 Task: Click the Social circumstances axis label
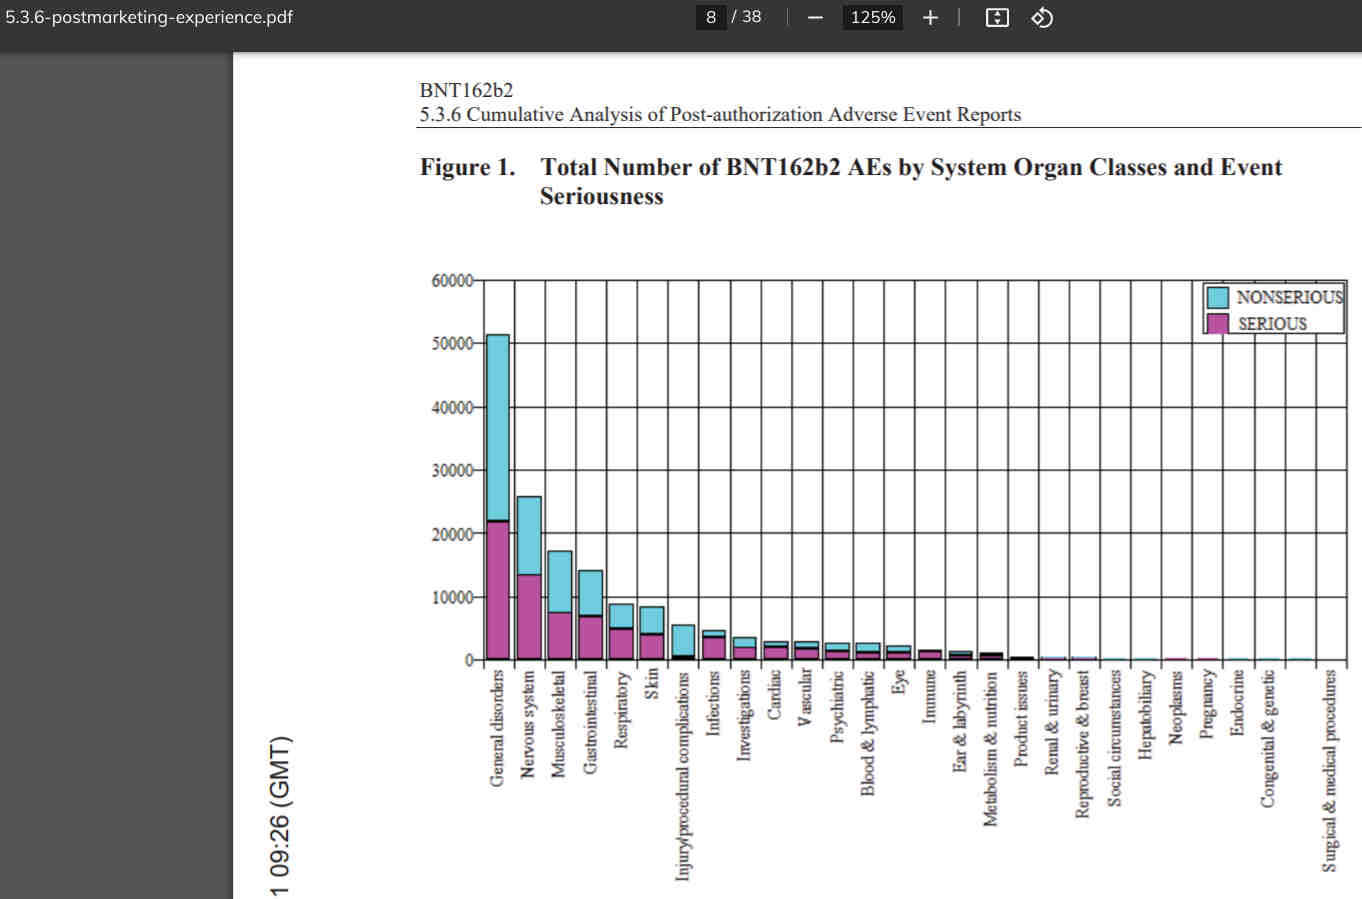1115,738
